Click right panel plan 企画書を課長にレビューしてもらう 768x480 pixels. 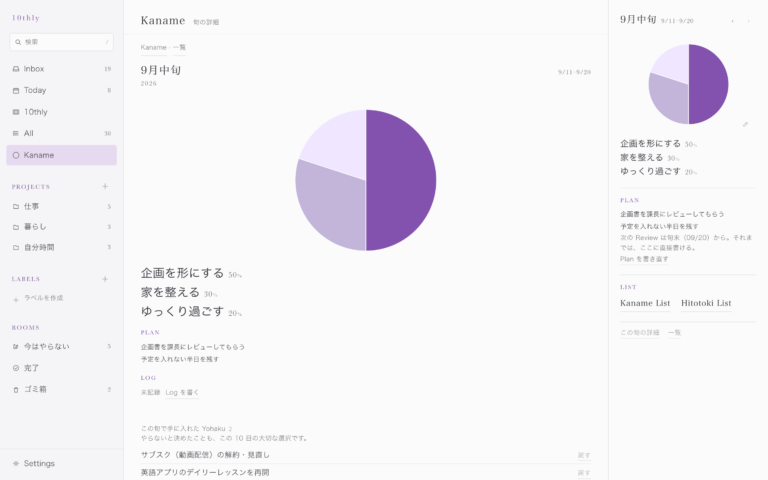672,214
